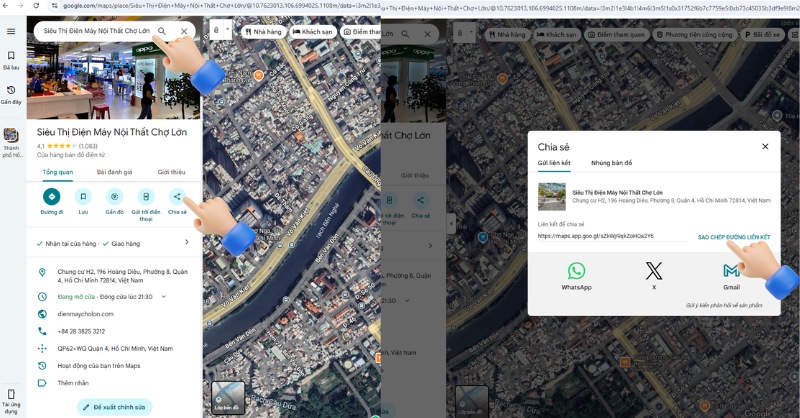Screen dimensions: 800x418
Task: Click the globe icon beside dienmaycholon.com
Action: (x=42, y=314)
